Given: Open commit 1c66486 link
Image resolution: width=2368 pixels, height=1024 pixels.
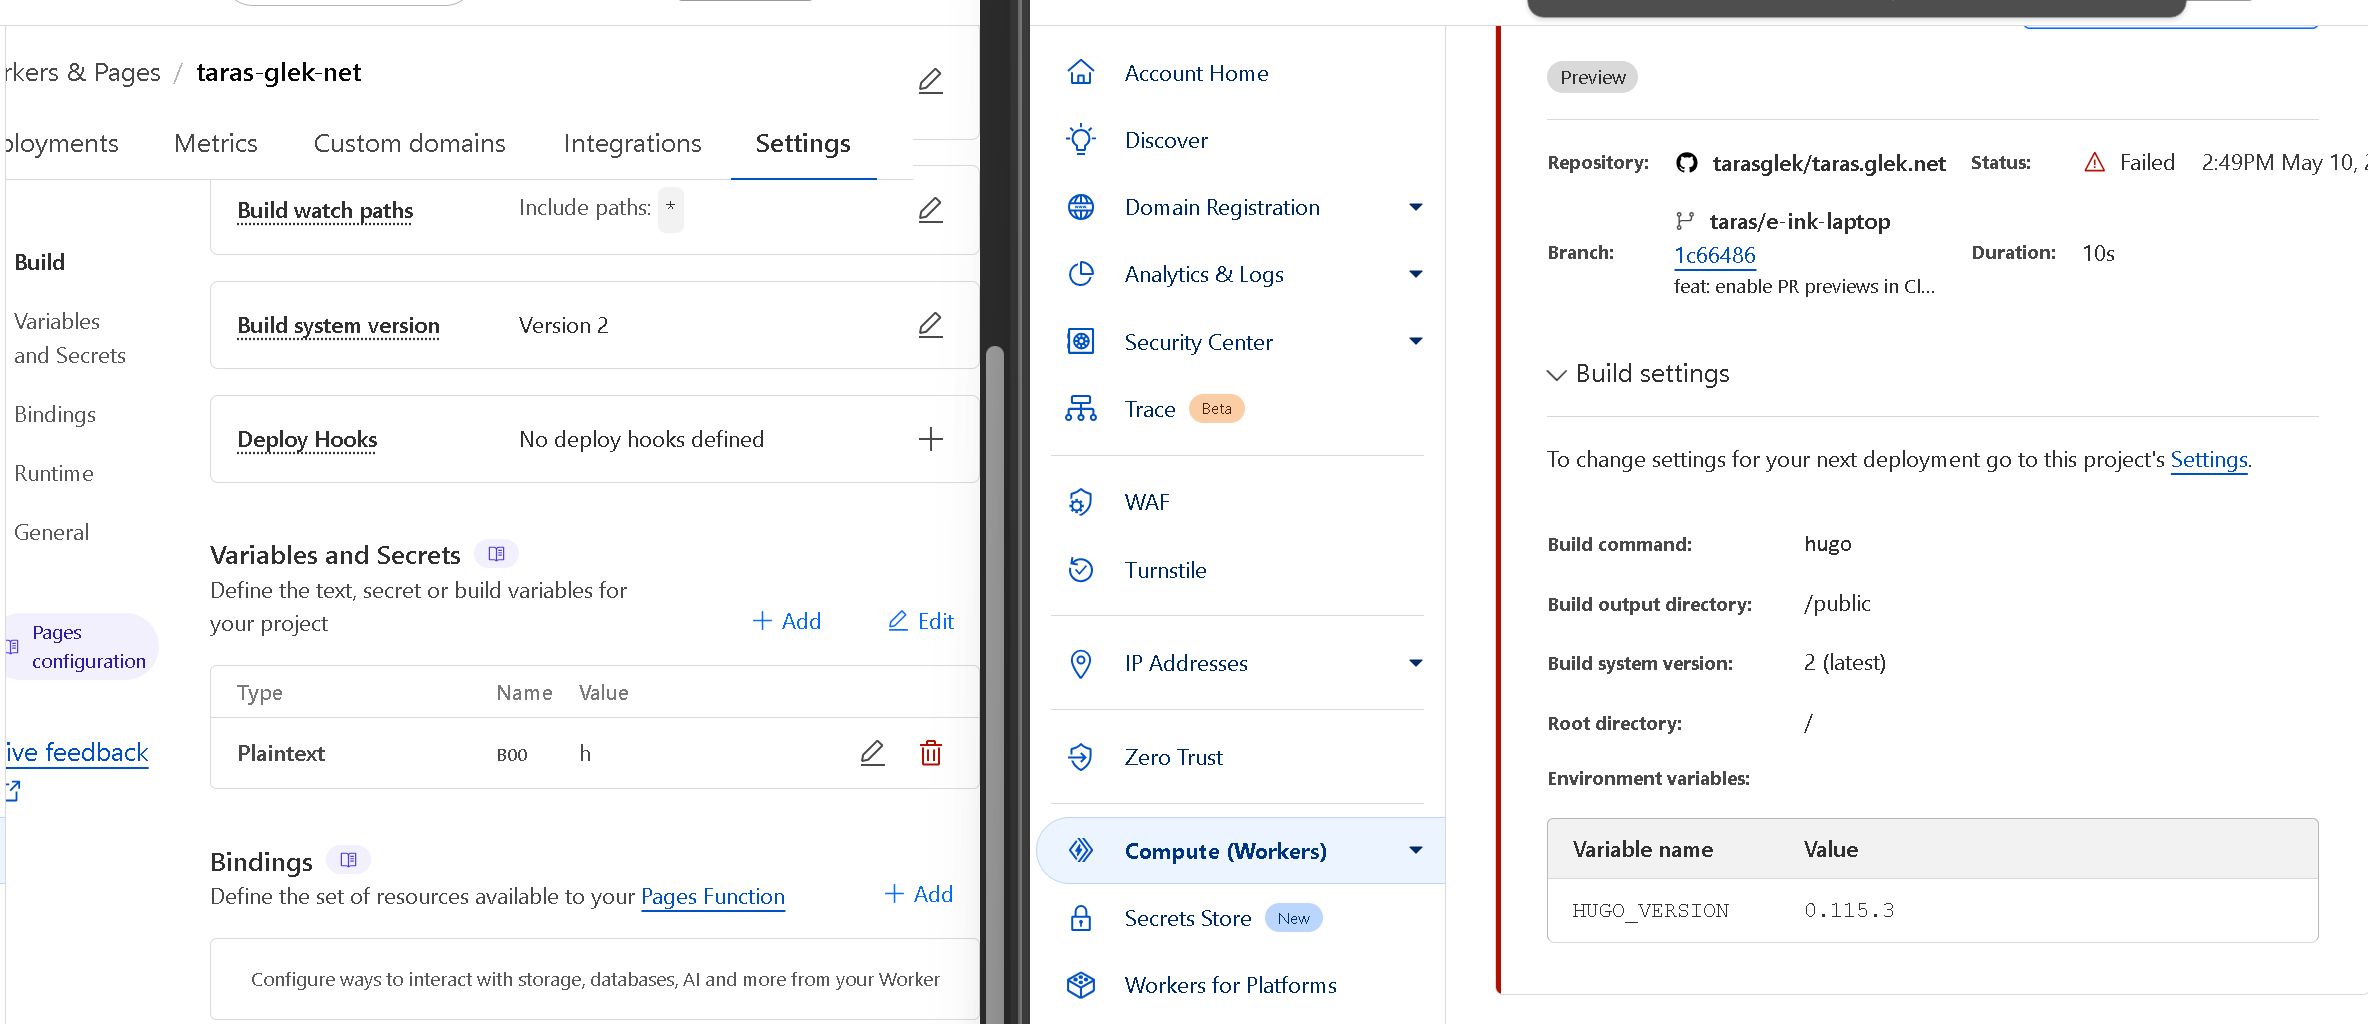Looking at the screenshot, I should pos(1715,255).
